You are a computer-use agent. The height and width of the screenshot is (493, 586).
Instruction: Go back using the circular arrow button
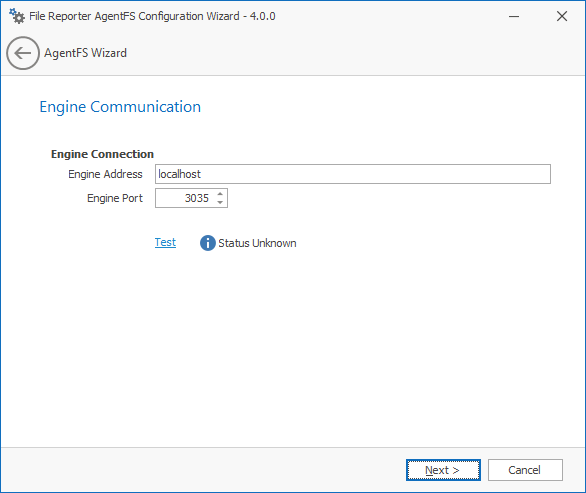(x=23, y=53)
